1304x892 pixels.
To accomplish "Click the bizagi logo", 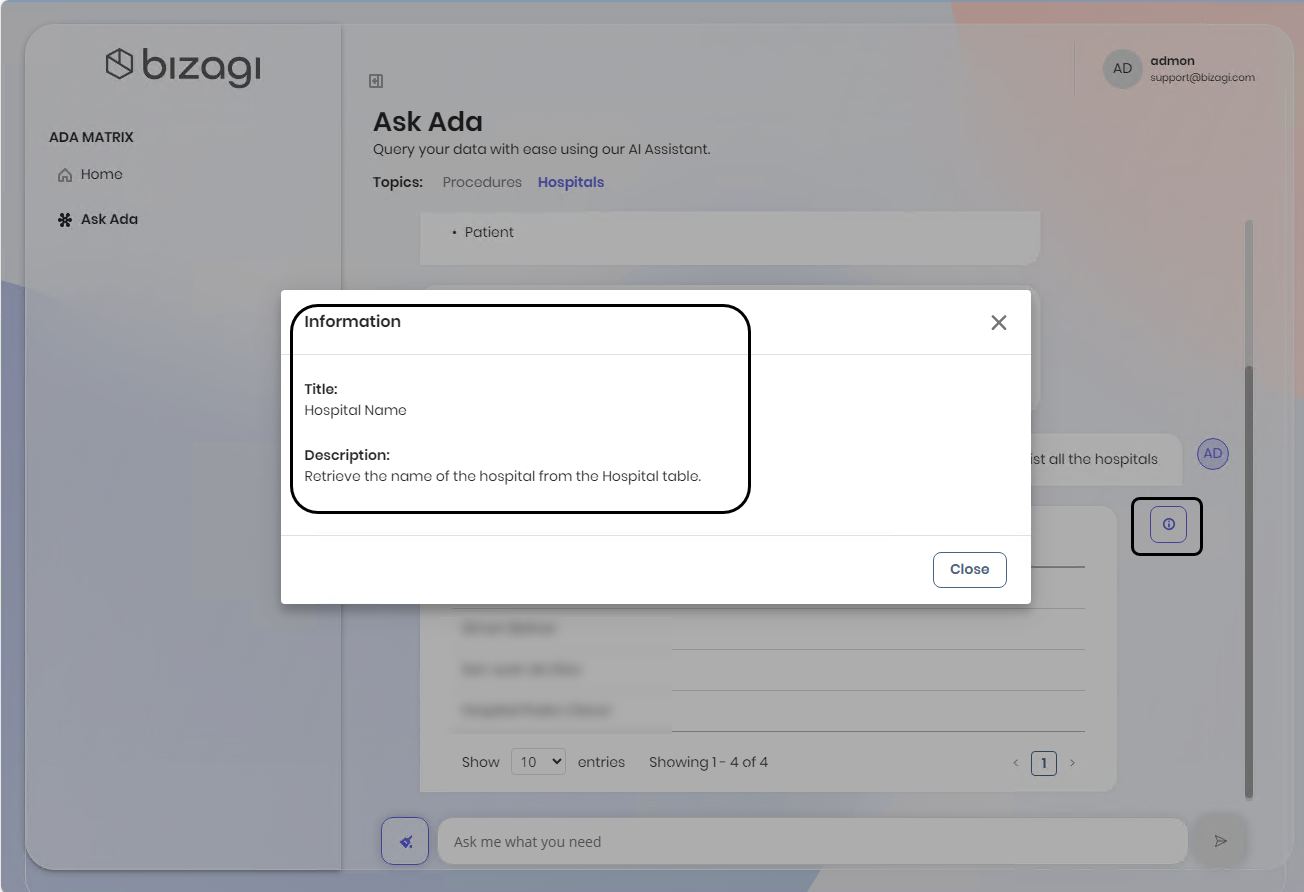I will pyautogui.click(x=183, y=66).
